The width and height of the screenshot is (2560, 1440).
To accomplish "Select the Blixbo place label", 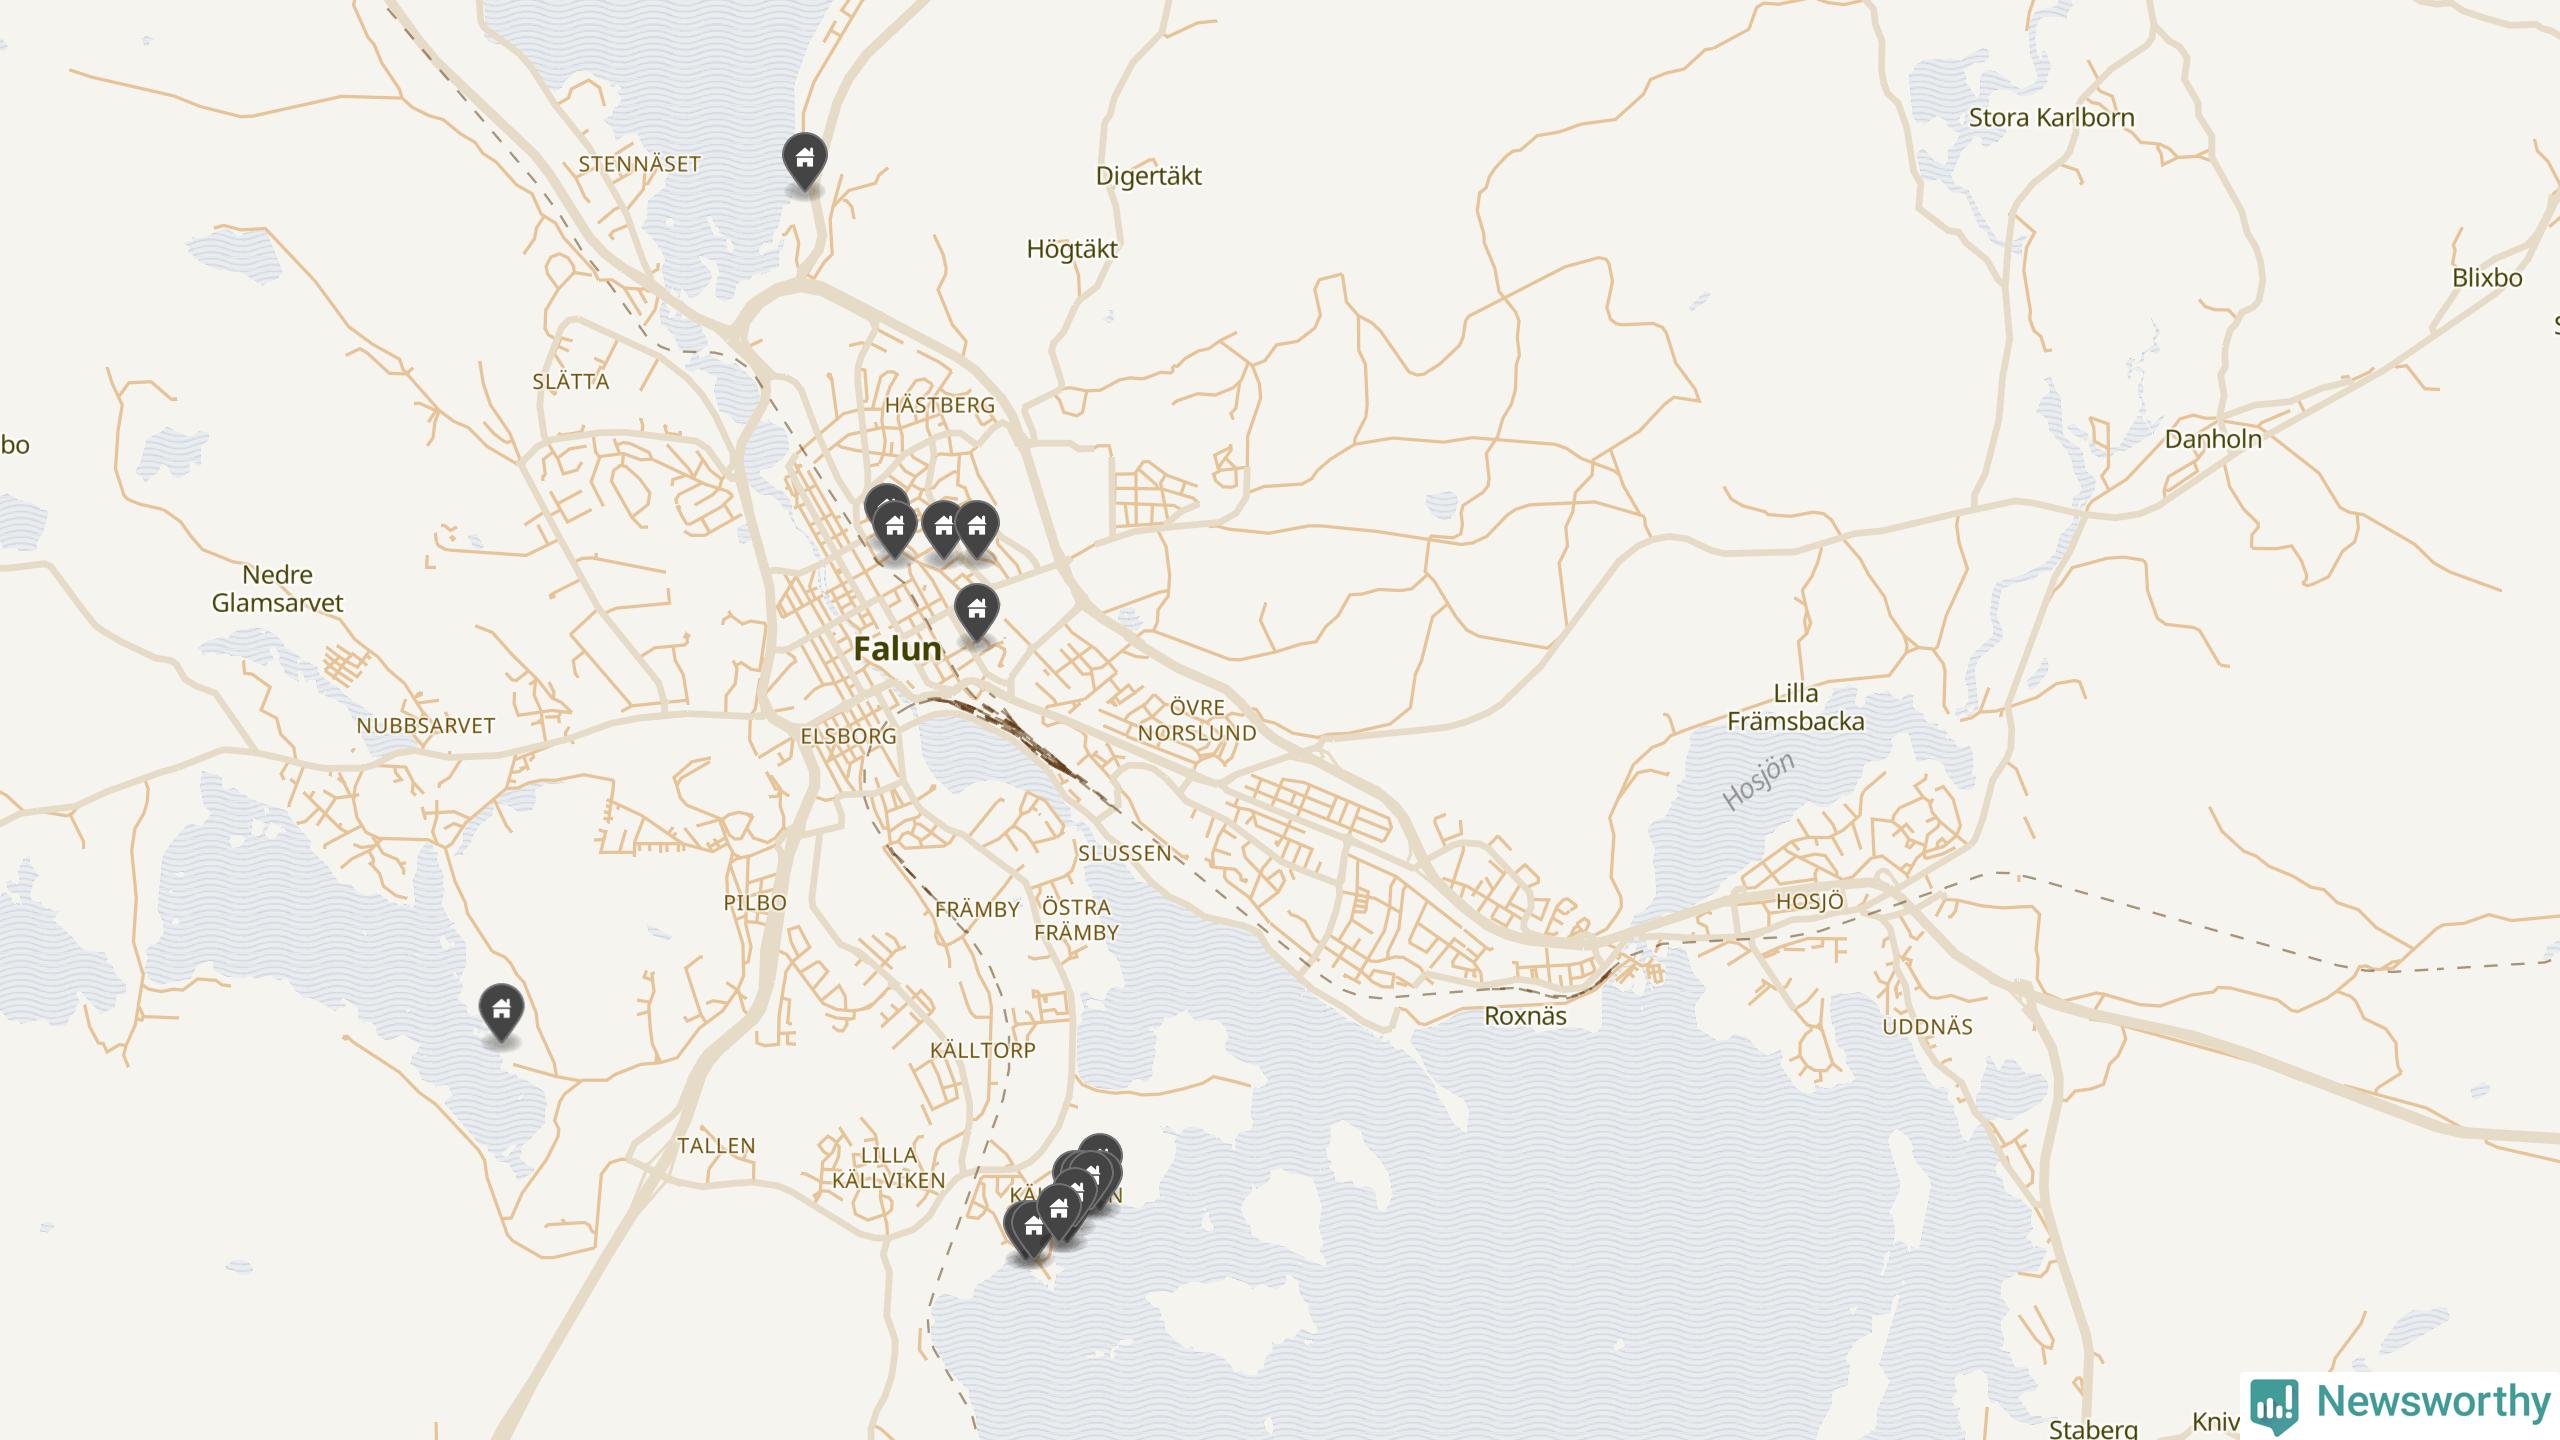I will click(2487, 278).
